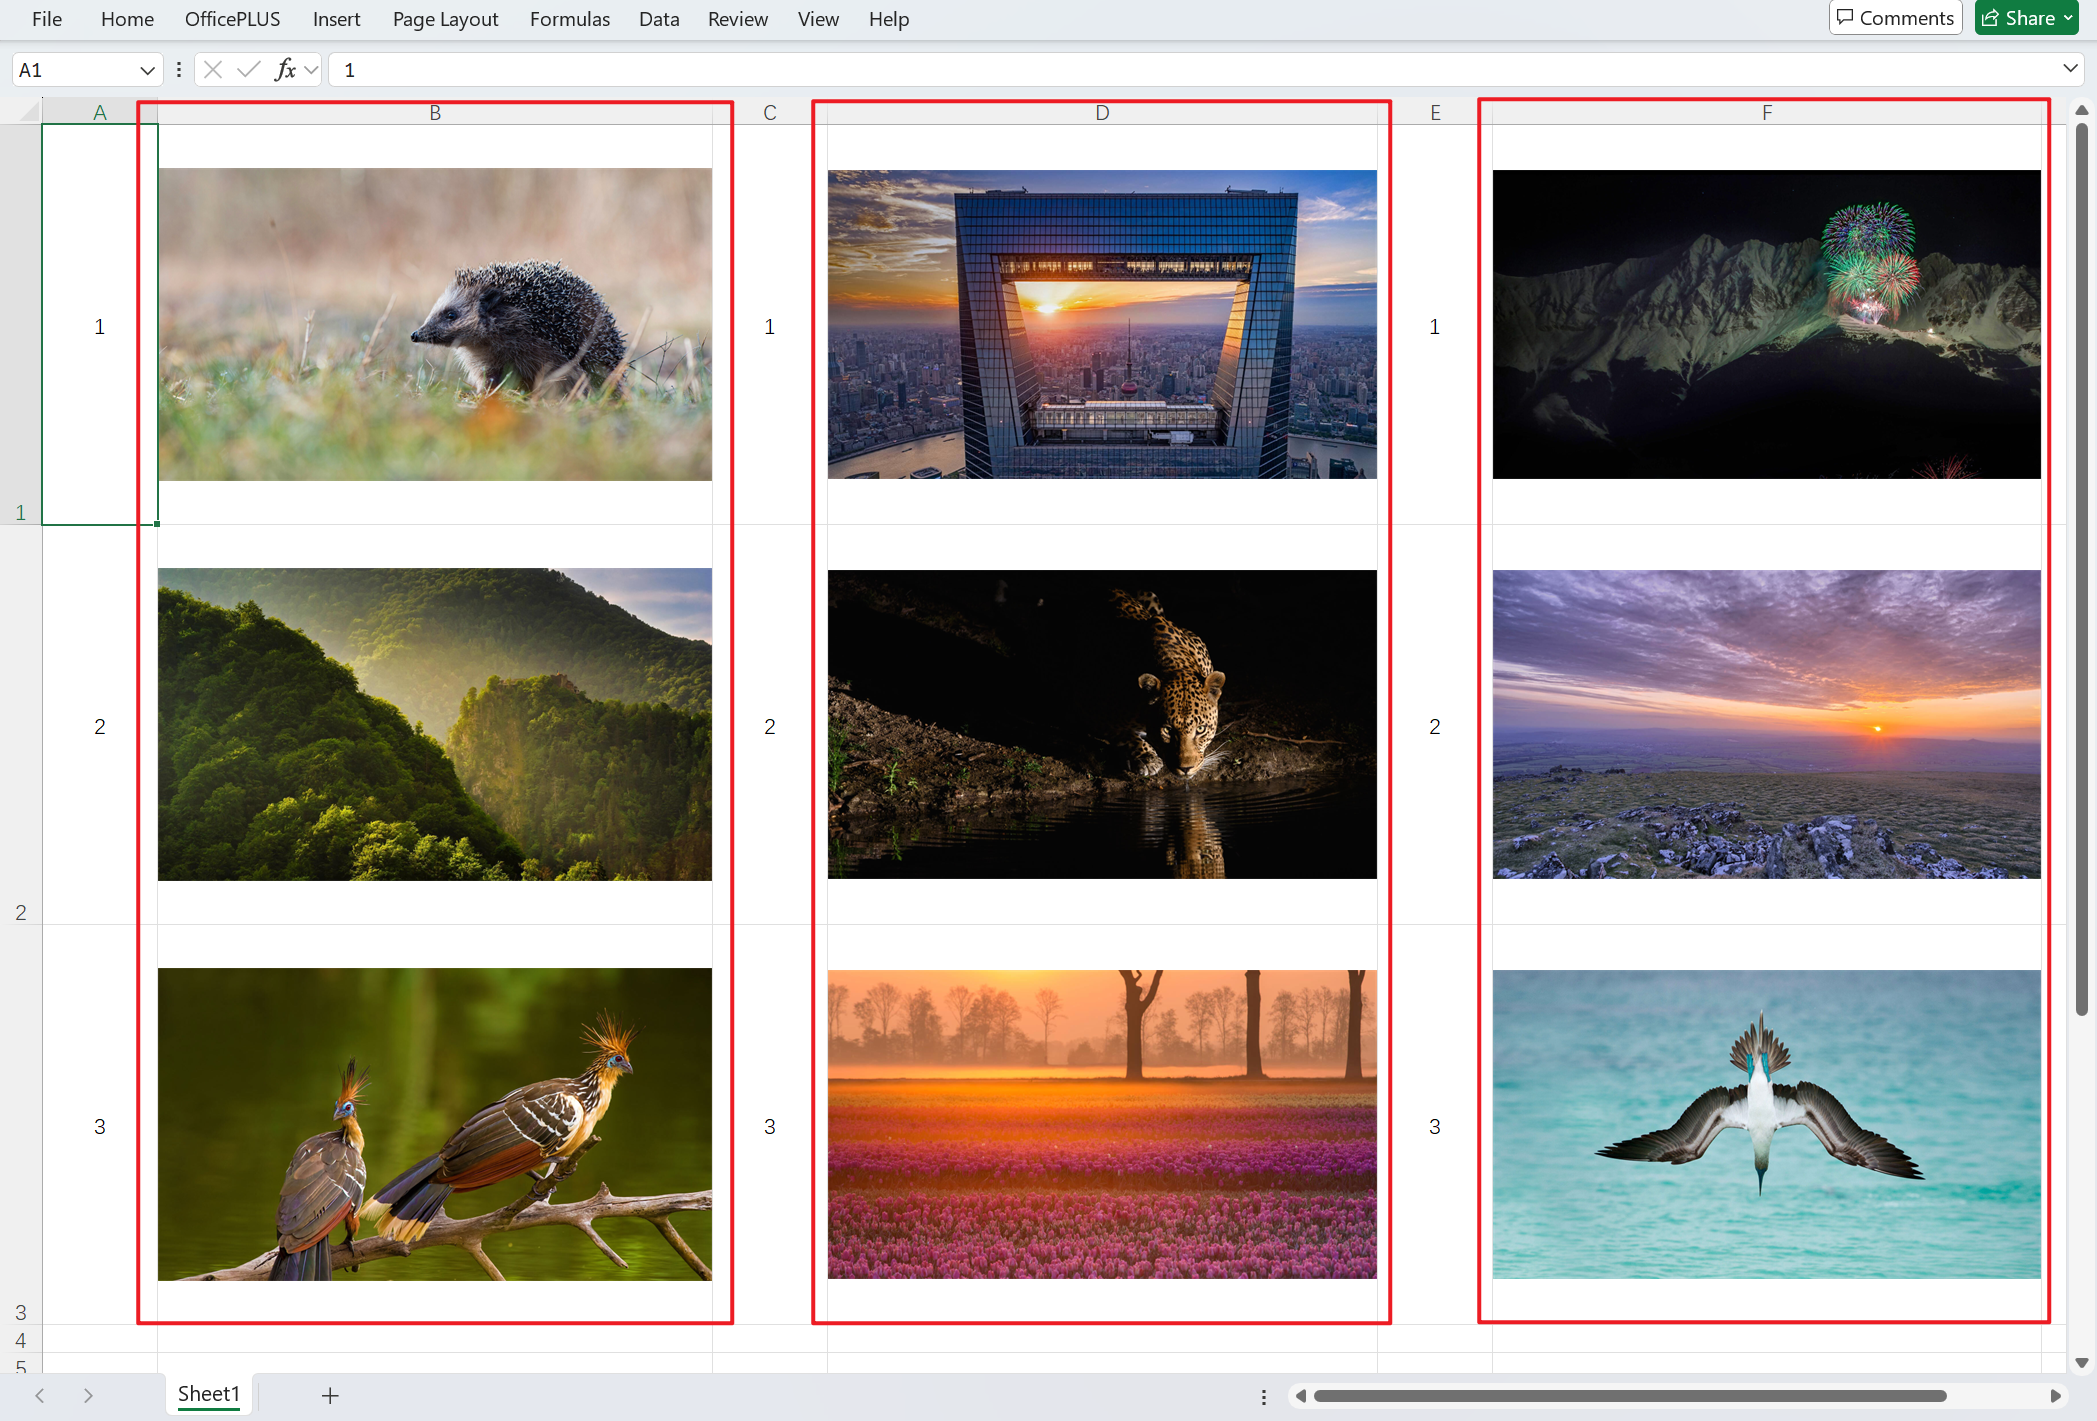Screen dimensions: 2097x1421
Task: Click the vertical scroll down arrow
Action: pyautogui.click(x=2082, y=1363)
